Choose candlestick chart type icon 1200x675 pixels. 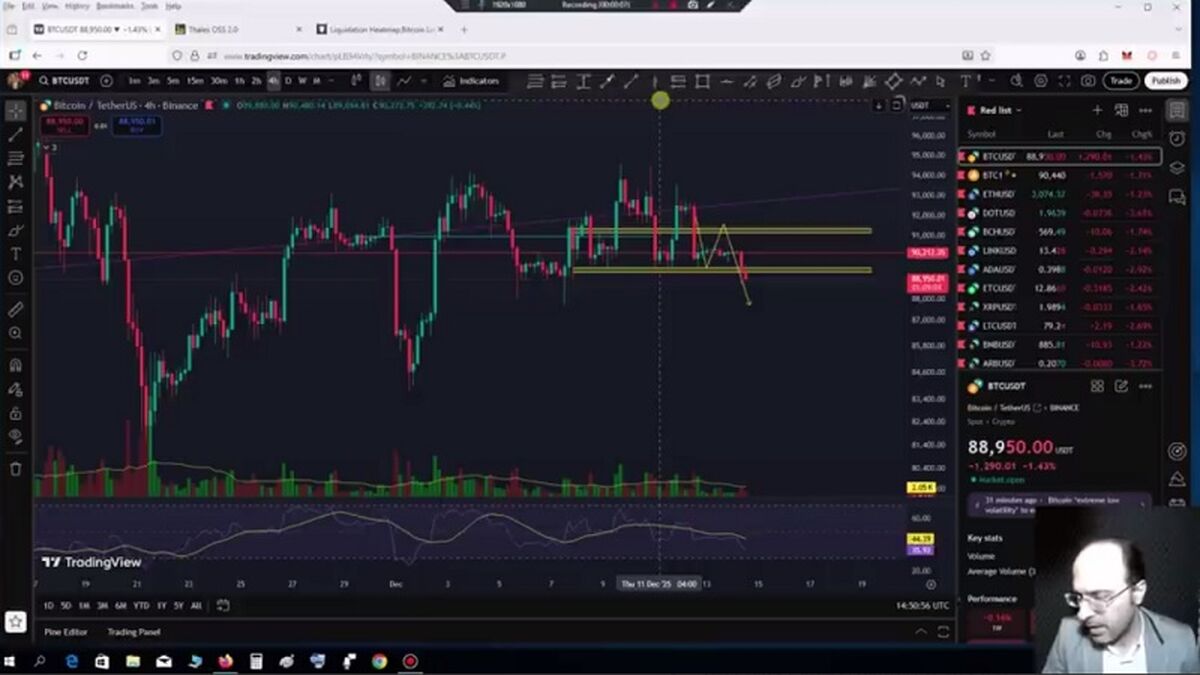click(380, 81)
